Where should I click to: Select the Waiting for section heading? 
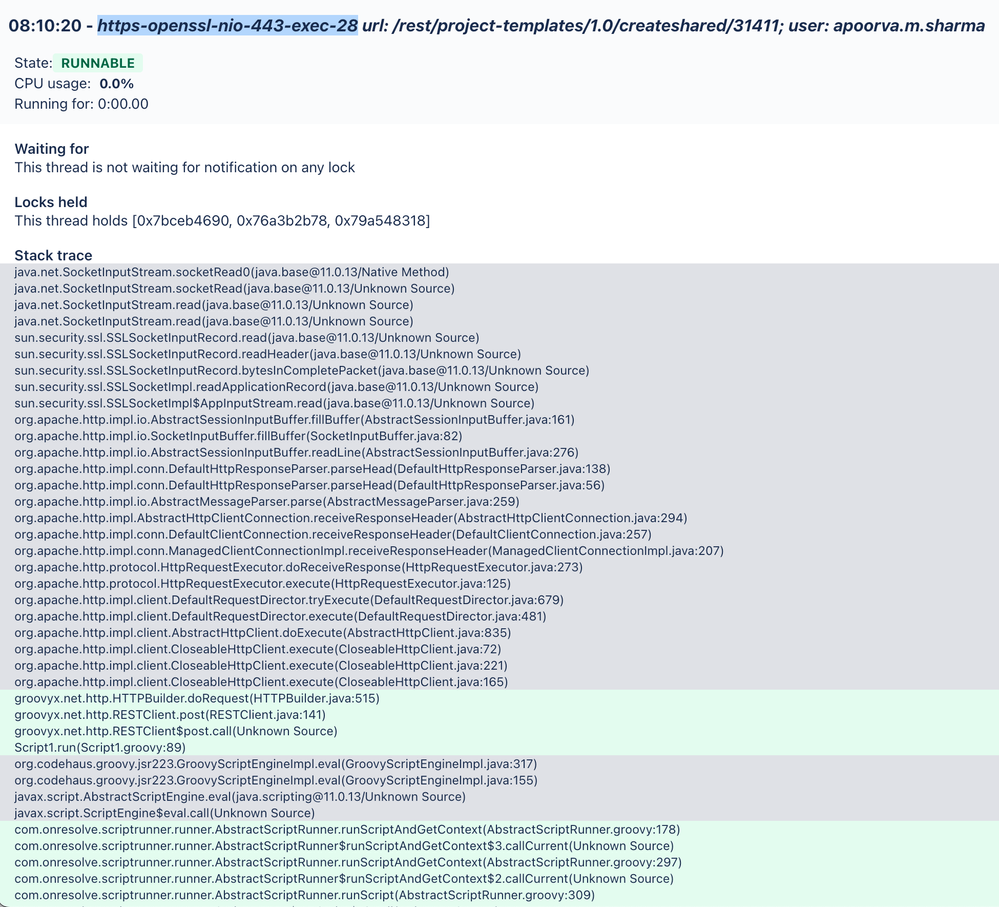pos(53,148)
